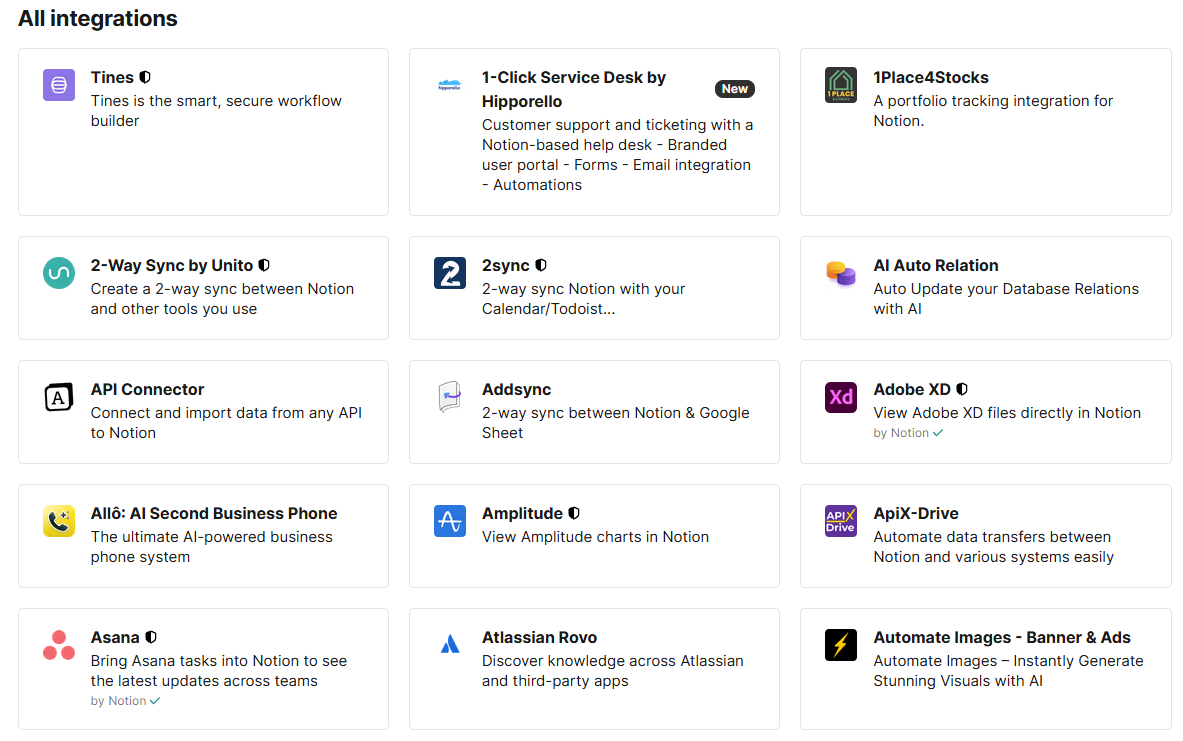Screen dimensions: 1183x741
Task: Click the shield badge beside Asana
Action: click(151, 637)
